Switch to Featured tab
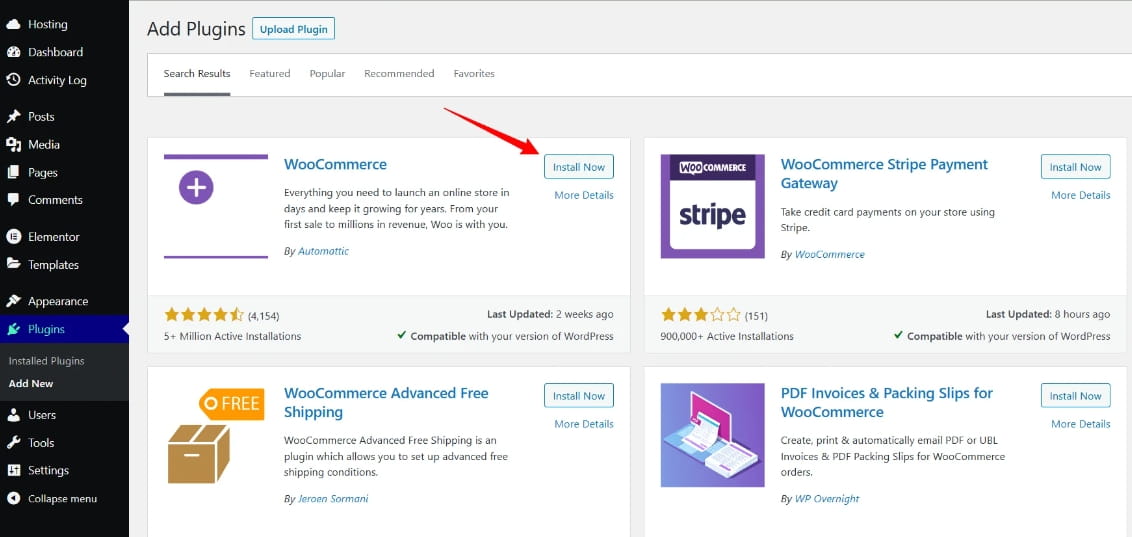This screenshot has height=537, width=1132. pos(270,74)
